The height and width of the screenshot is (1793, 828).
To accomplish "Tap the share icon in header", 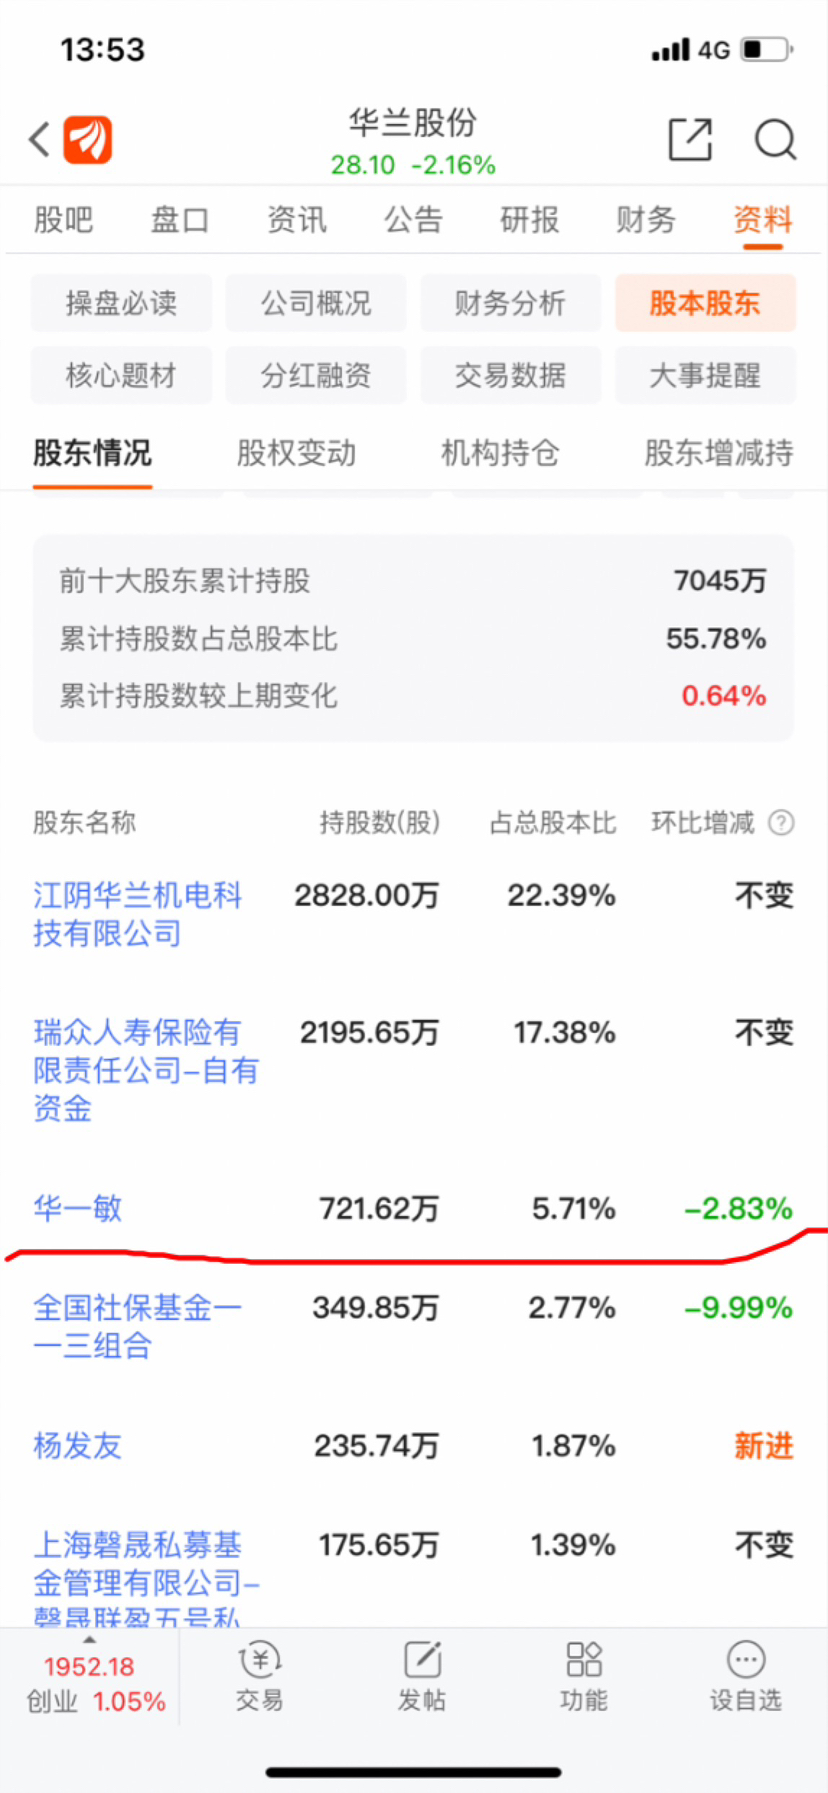I will pos(690,139).
